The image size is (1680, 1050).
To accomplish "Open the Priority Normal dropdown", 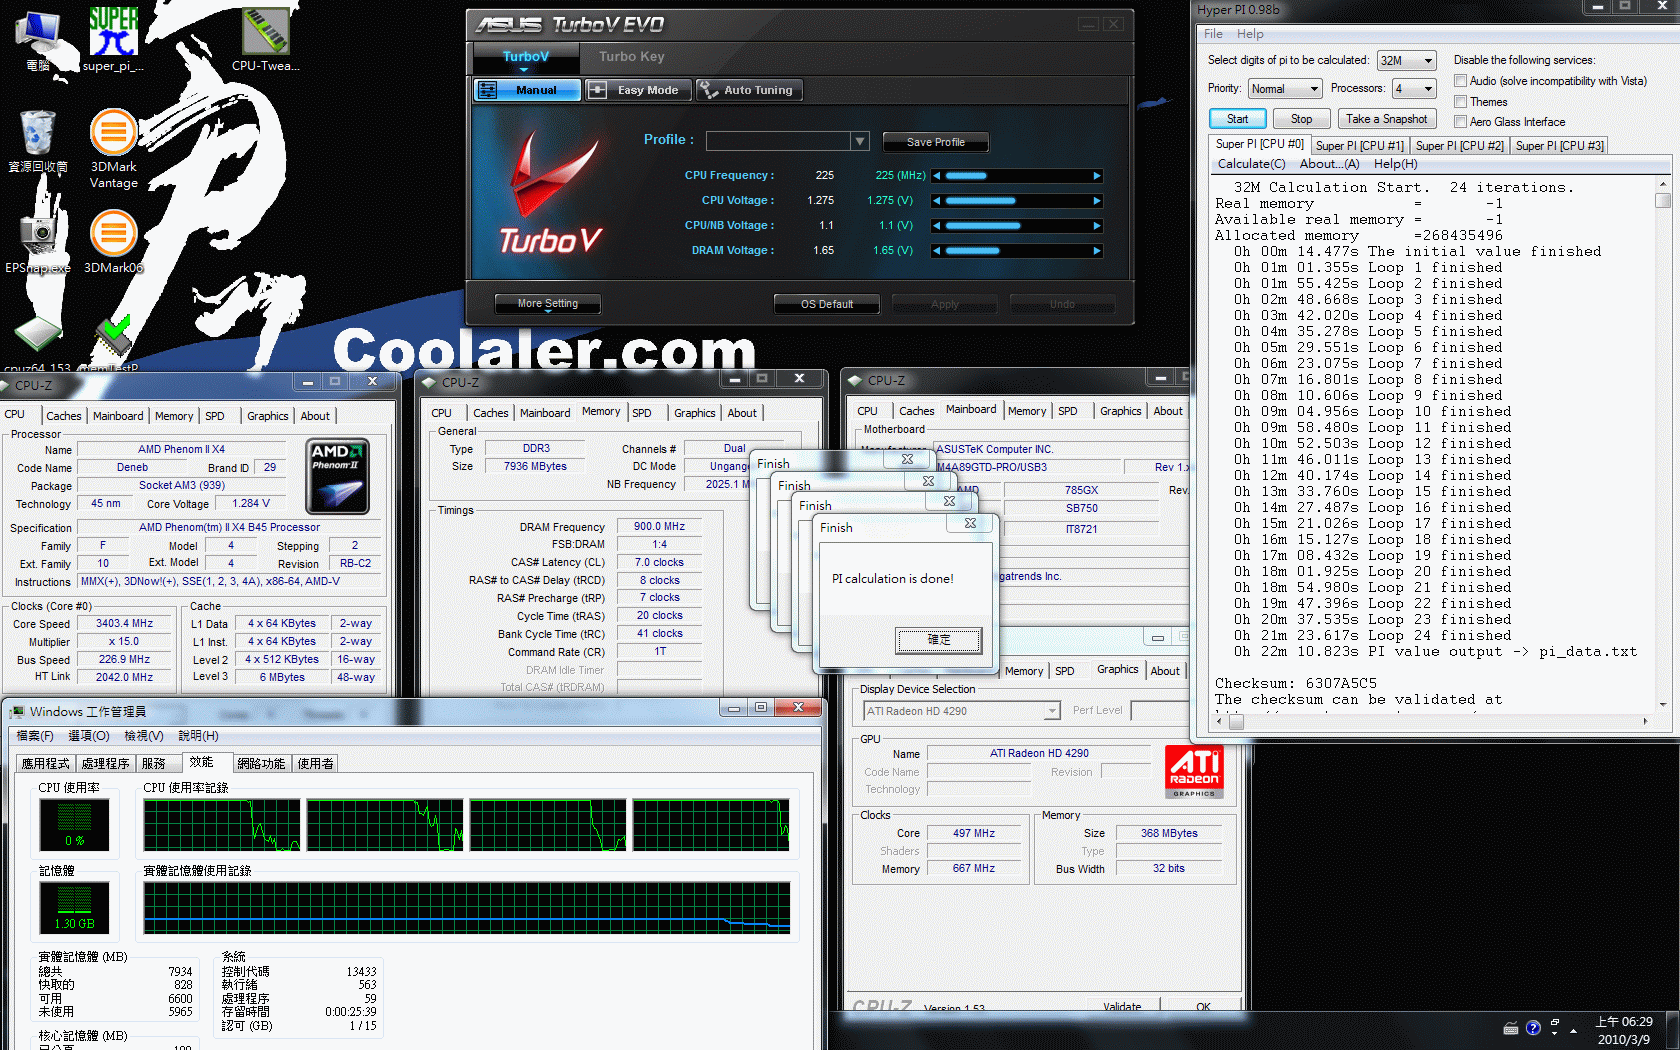I will coord(1285,89).
